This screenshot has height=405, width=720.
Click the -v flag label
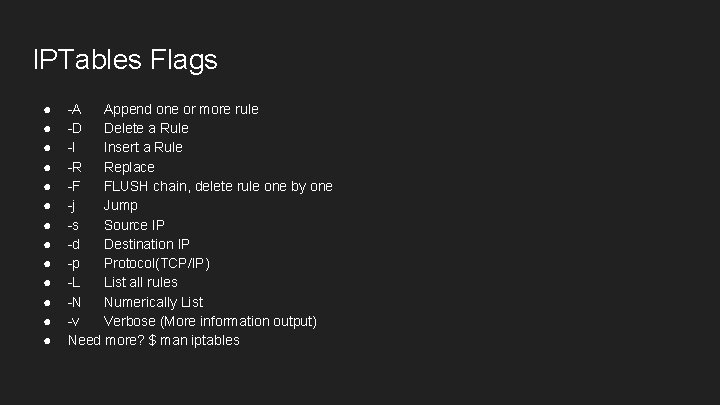[73, 321]
